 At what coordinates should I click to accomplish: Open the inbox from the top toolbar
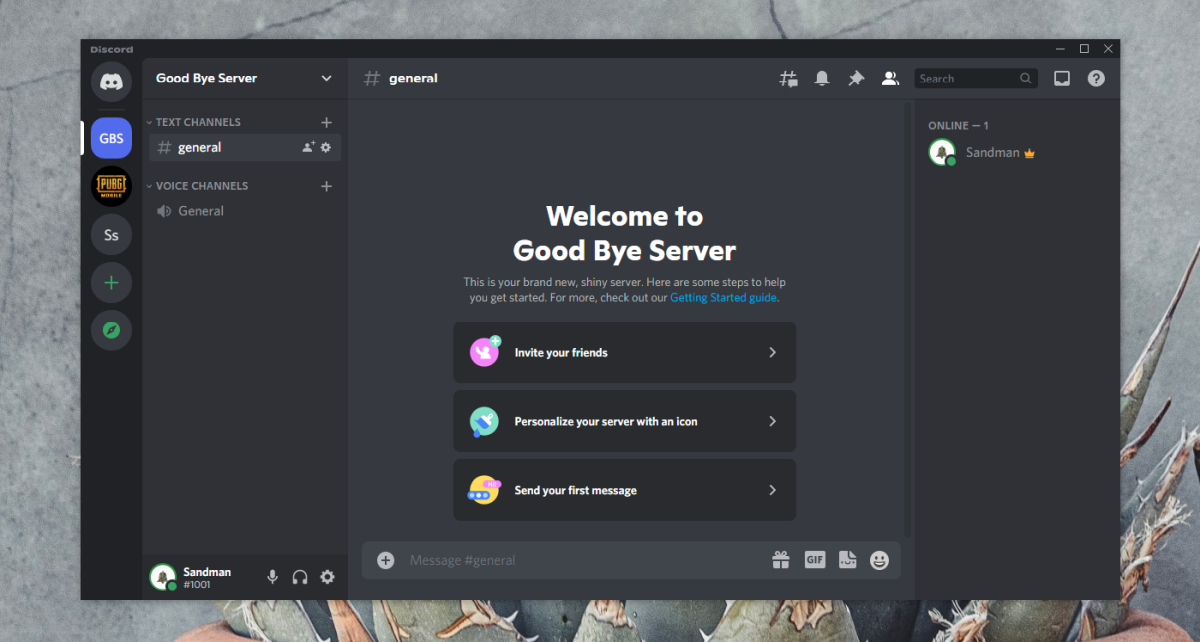click(x=1061, y=77)
